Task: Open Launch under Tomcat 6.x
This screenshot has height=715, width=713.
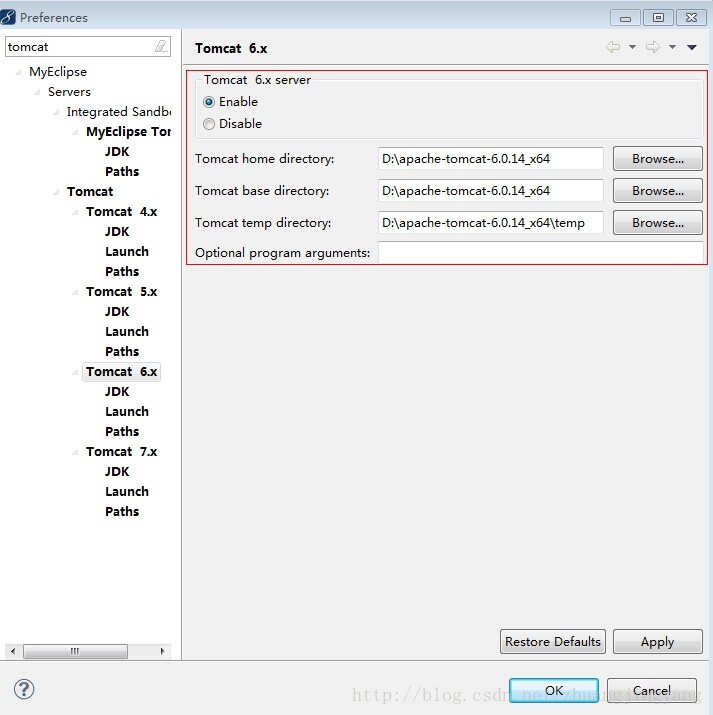Action: [x=127, y=412]
